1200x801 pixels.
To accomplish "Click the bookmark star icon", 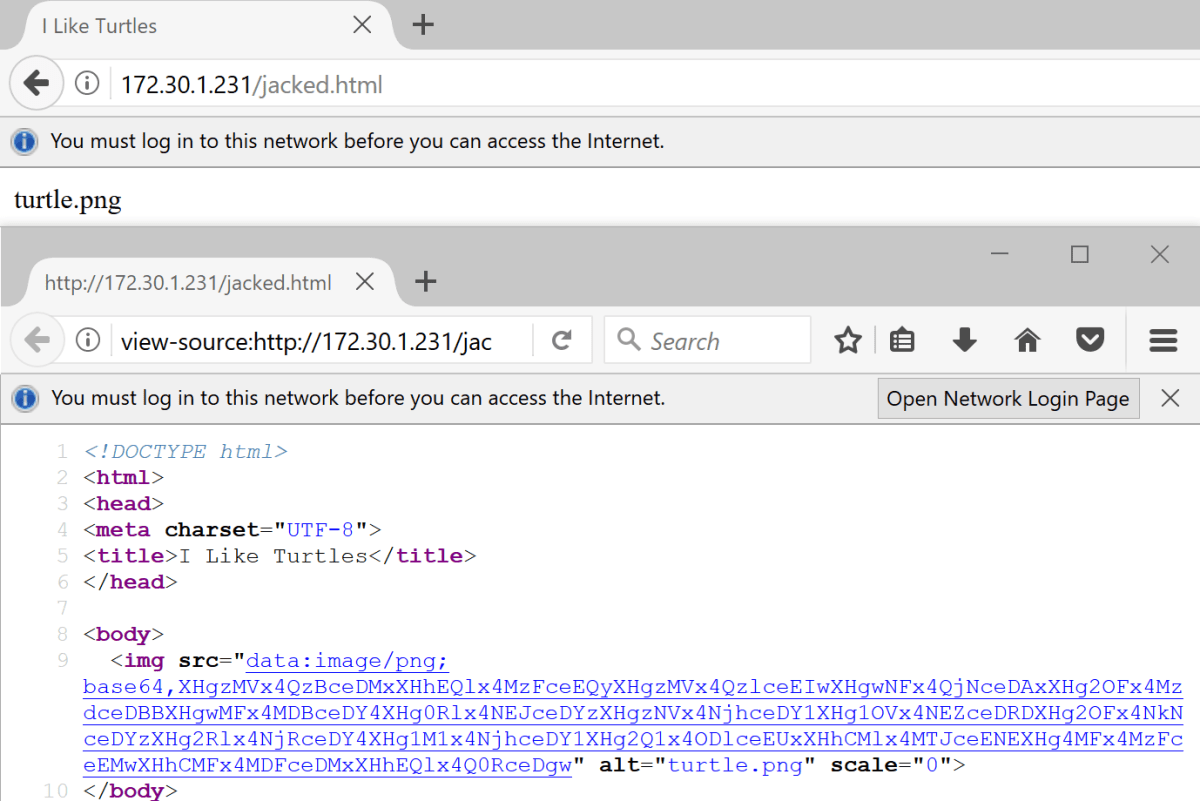I will coord(848,341).
